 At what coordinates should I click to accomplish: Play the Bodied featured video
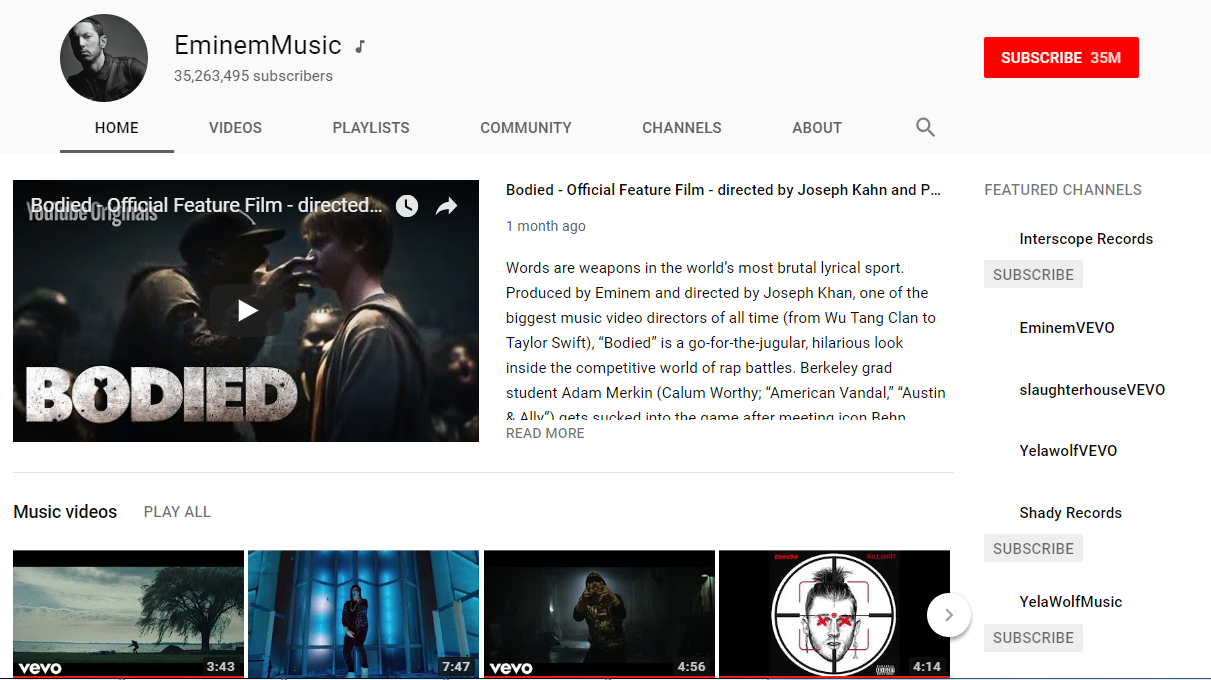tap(246, 311)
